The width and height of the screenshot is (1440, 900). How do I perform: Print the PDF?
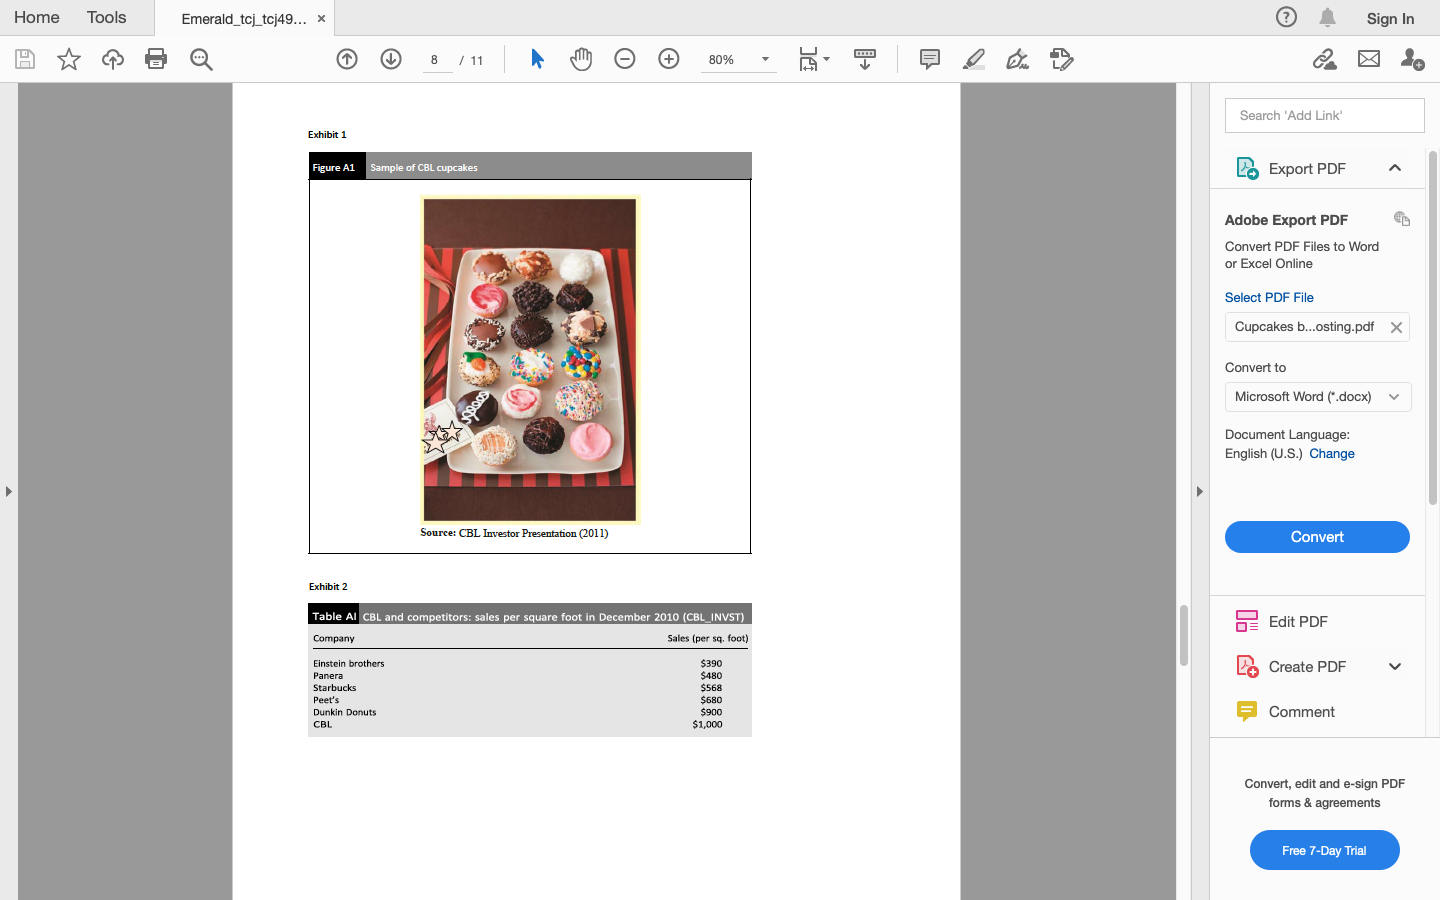click(156, 59)
